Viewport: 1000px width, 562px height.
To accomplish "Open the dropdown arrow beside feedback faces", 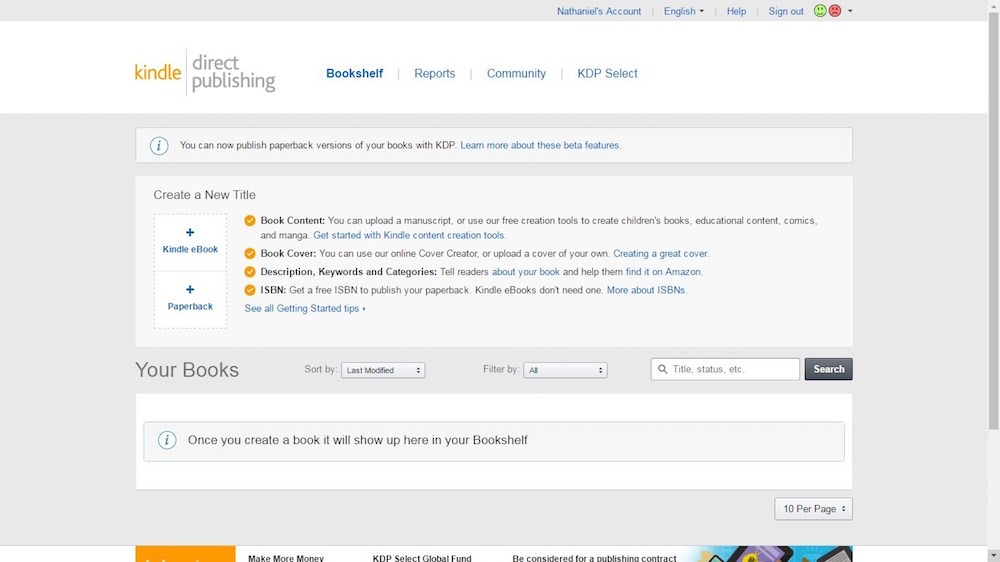I will click(850, 11).
